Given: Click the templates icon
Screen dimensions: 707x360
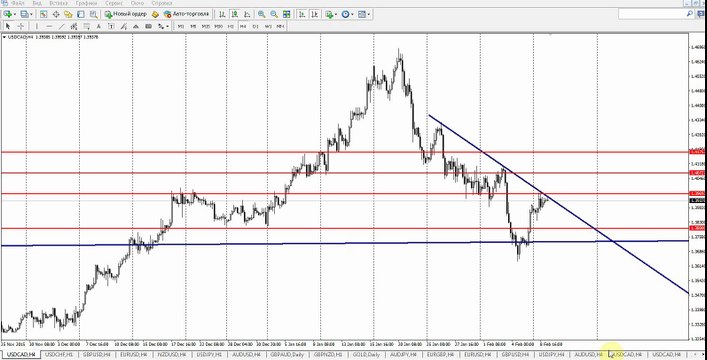Looking at the screenshot, I should [x=362, y=14].
